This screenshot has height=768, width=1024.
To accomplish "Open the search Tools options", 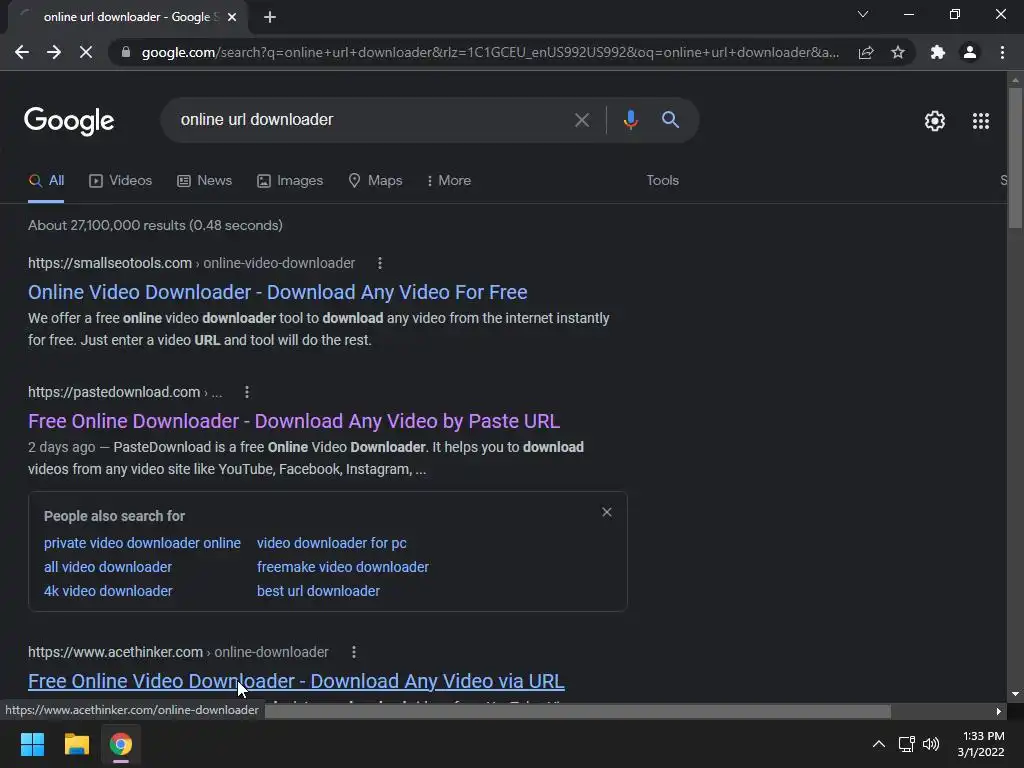I will (x=662, y=180).
